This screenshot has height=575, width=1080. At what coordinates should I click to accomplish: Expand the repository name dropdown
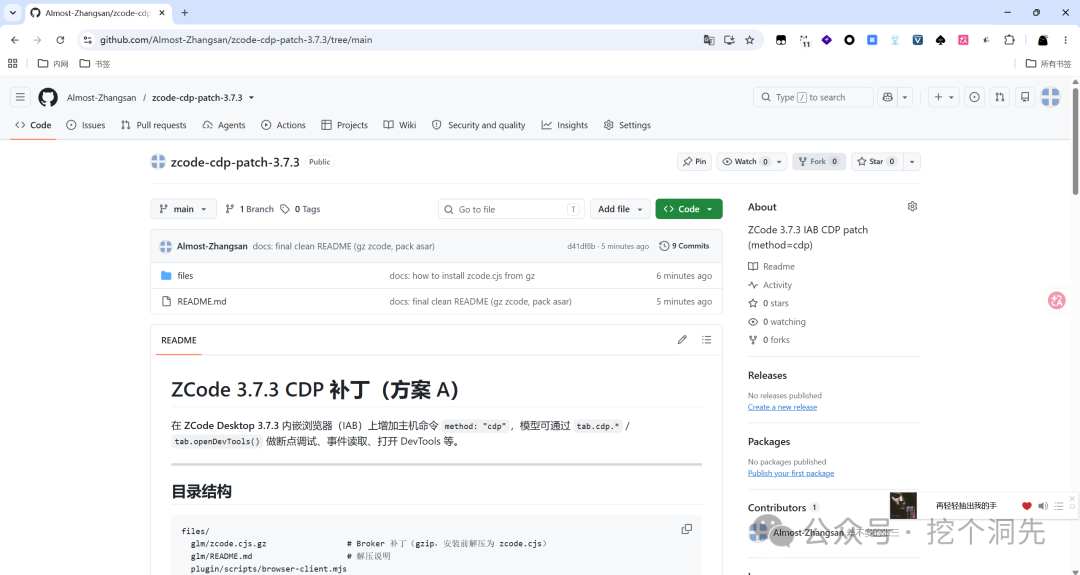(251, 98)
